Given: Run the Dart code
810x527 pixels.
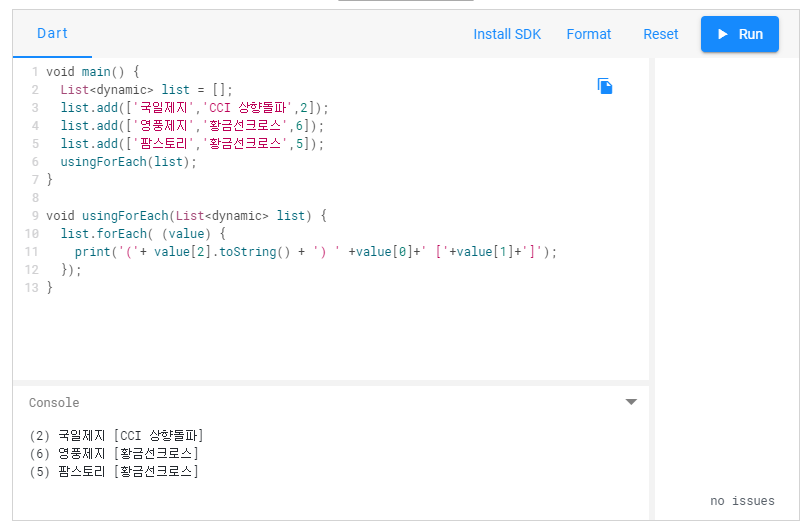Looking at the screenshot, I should [739, 34].
